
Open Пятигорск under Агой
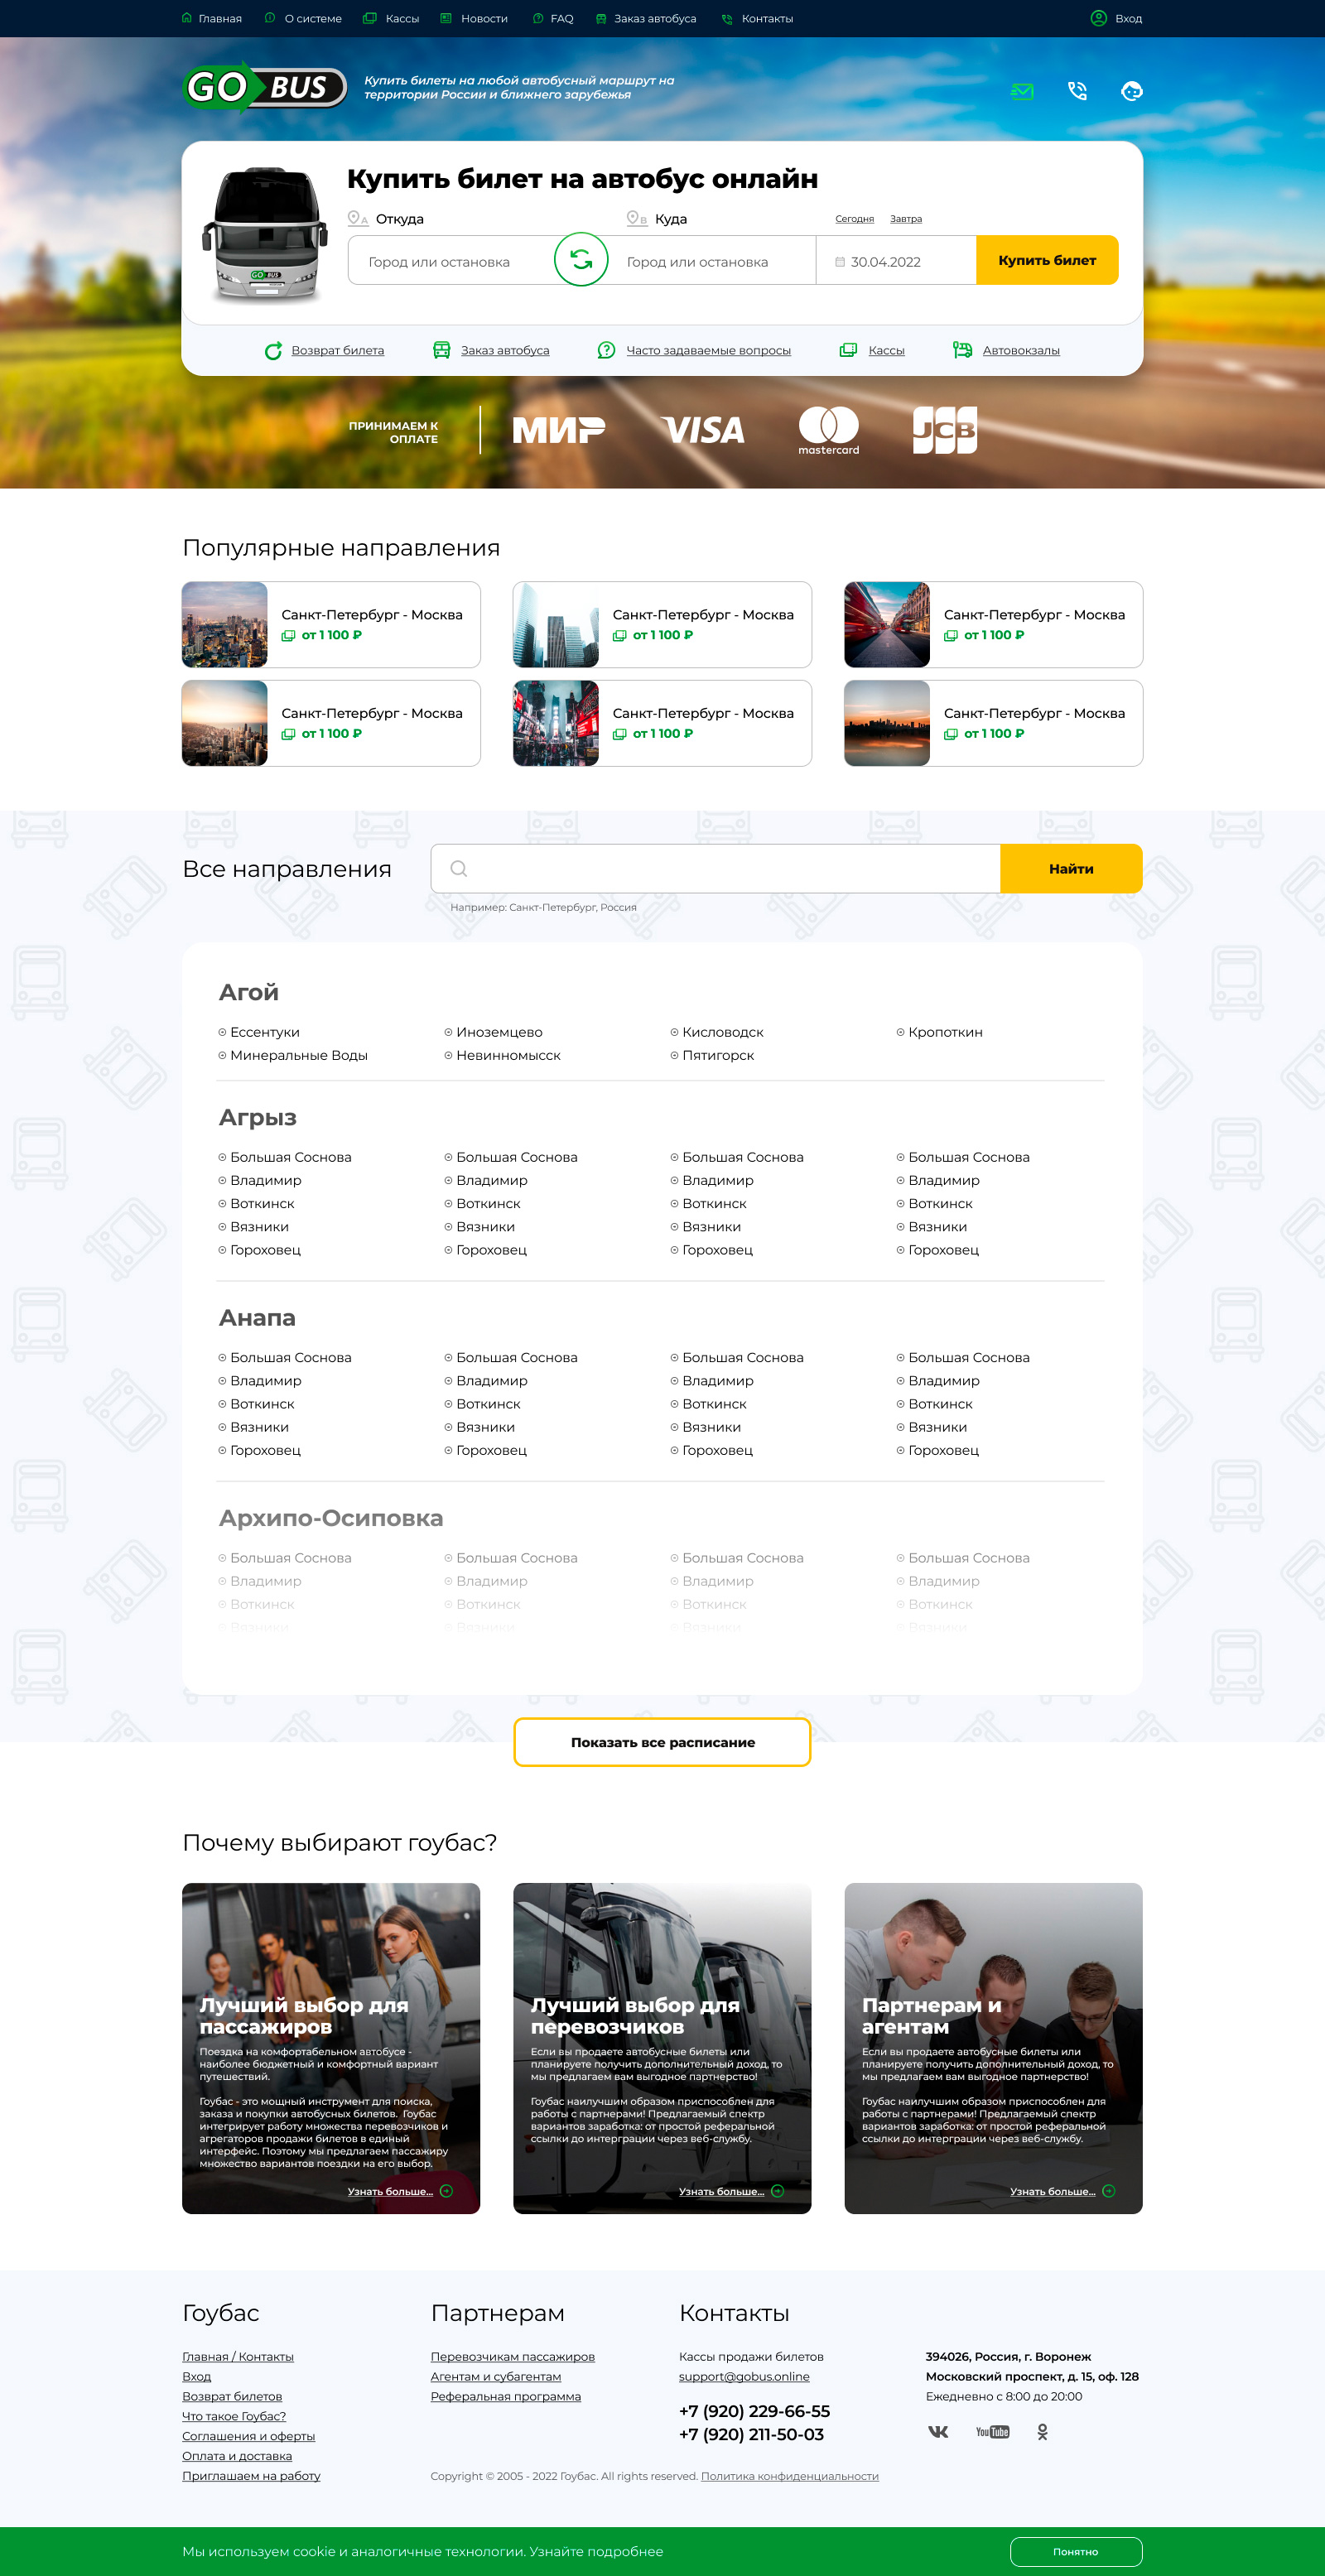point(718,1055)
